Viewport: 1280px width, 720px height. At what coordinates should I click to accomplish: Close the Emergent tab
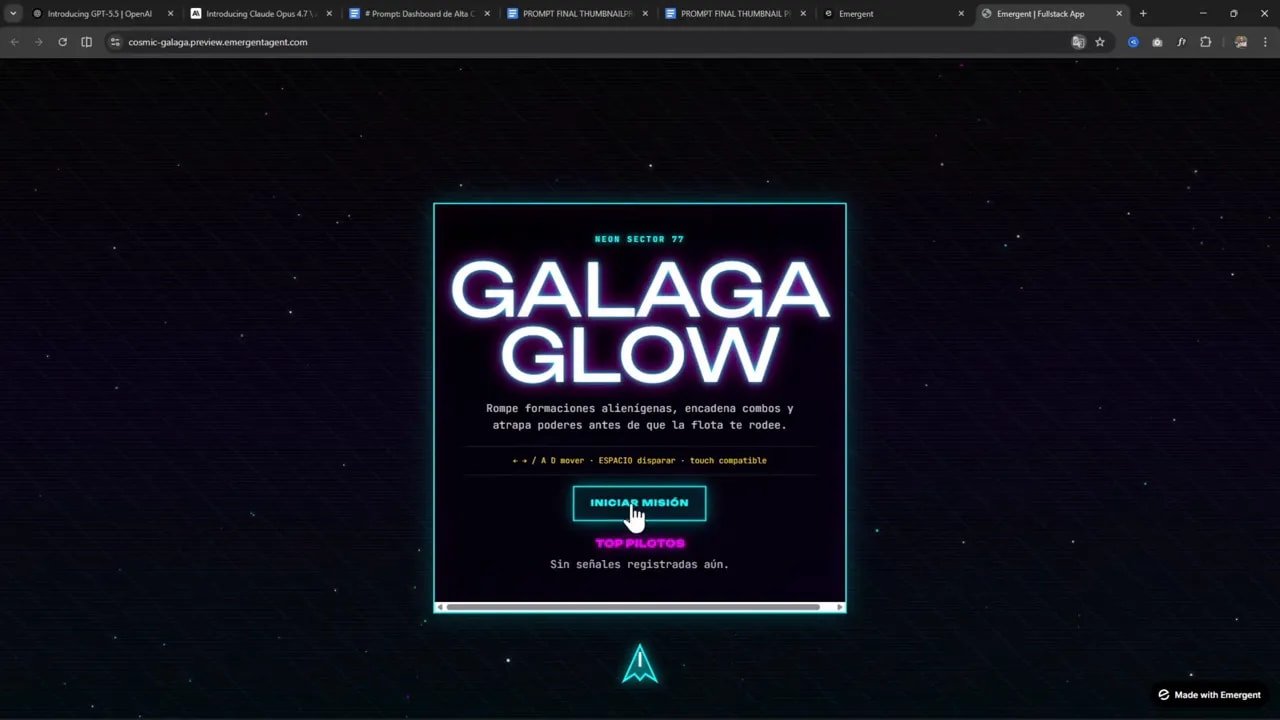[x=961, y=14]
